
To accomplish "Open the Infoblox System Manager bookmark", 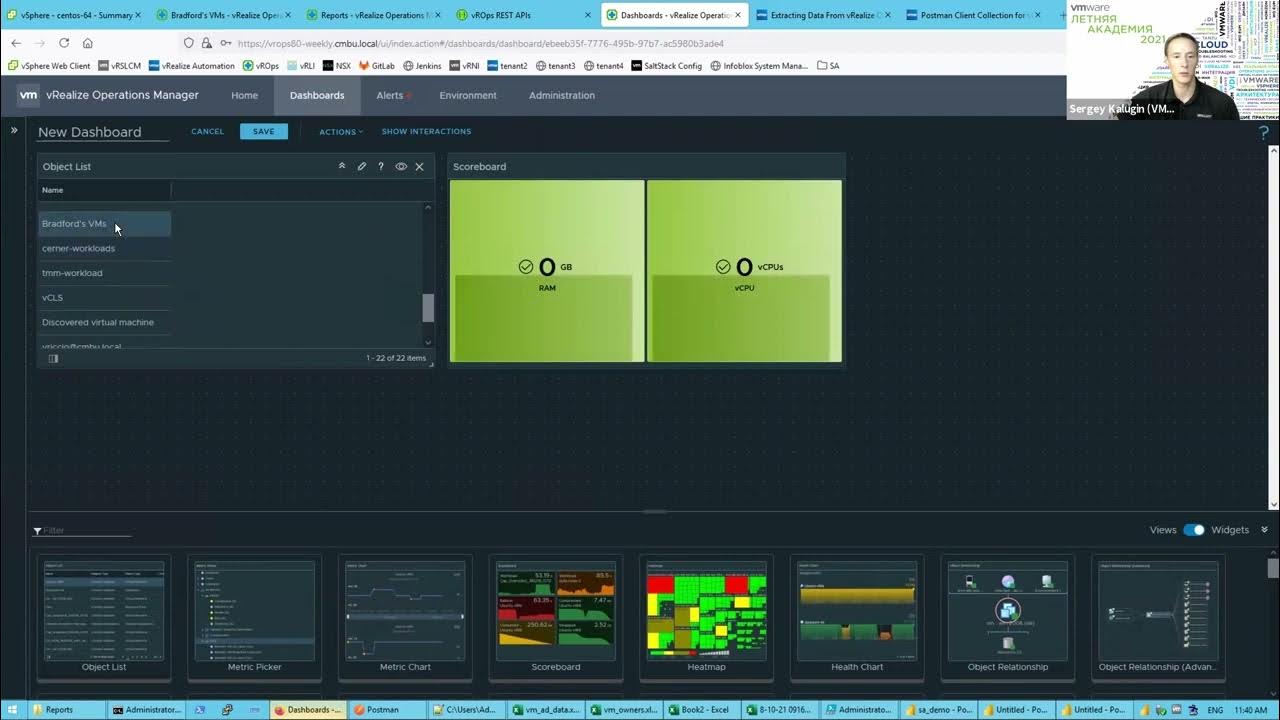I will (758, 66).
